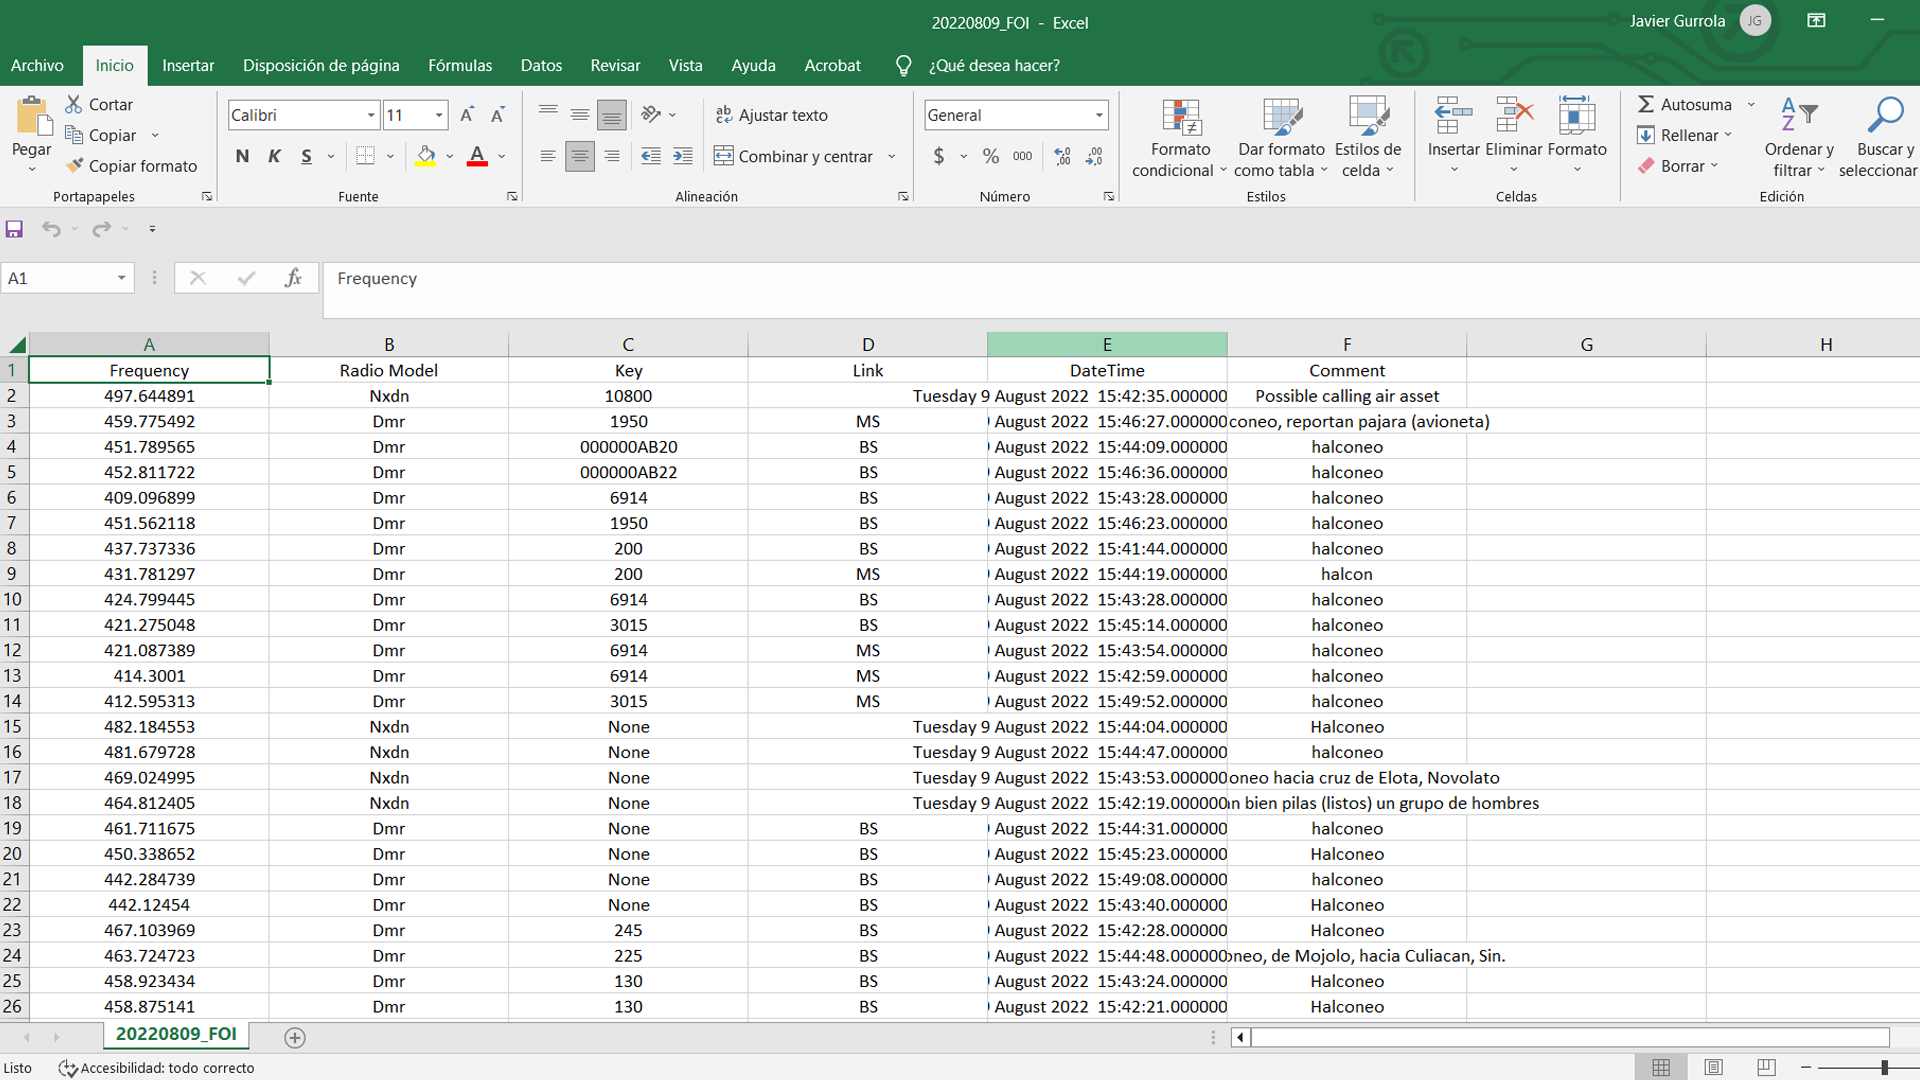1920x1080 pixels.
Task: Open the Fórmulas ribbon tab
Action: 459,65
